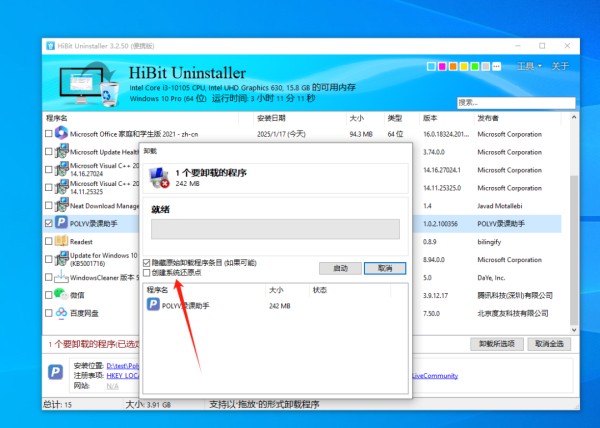Click the Update for Windows 10 icon
This screenshot has height=428, width=600.
pyautogui.click(x=61, y=259)
